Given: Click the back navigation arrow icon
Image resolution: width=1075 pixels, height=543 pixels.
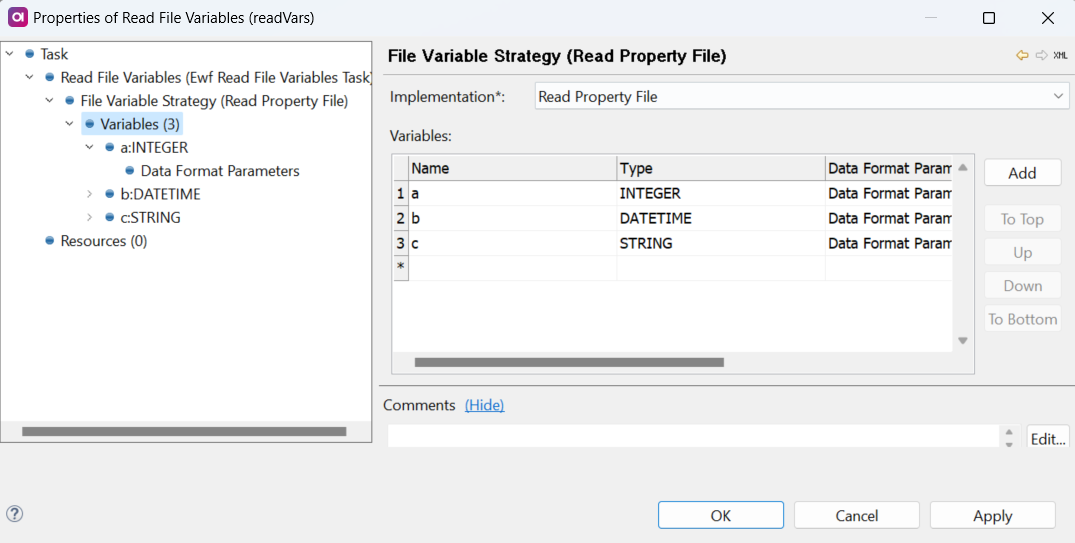Looking at the screenshot, I should tap(1022, 56).
